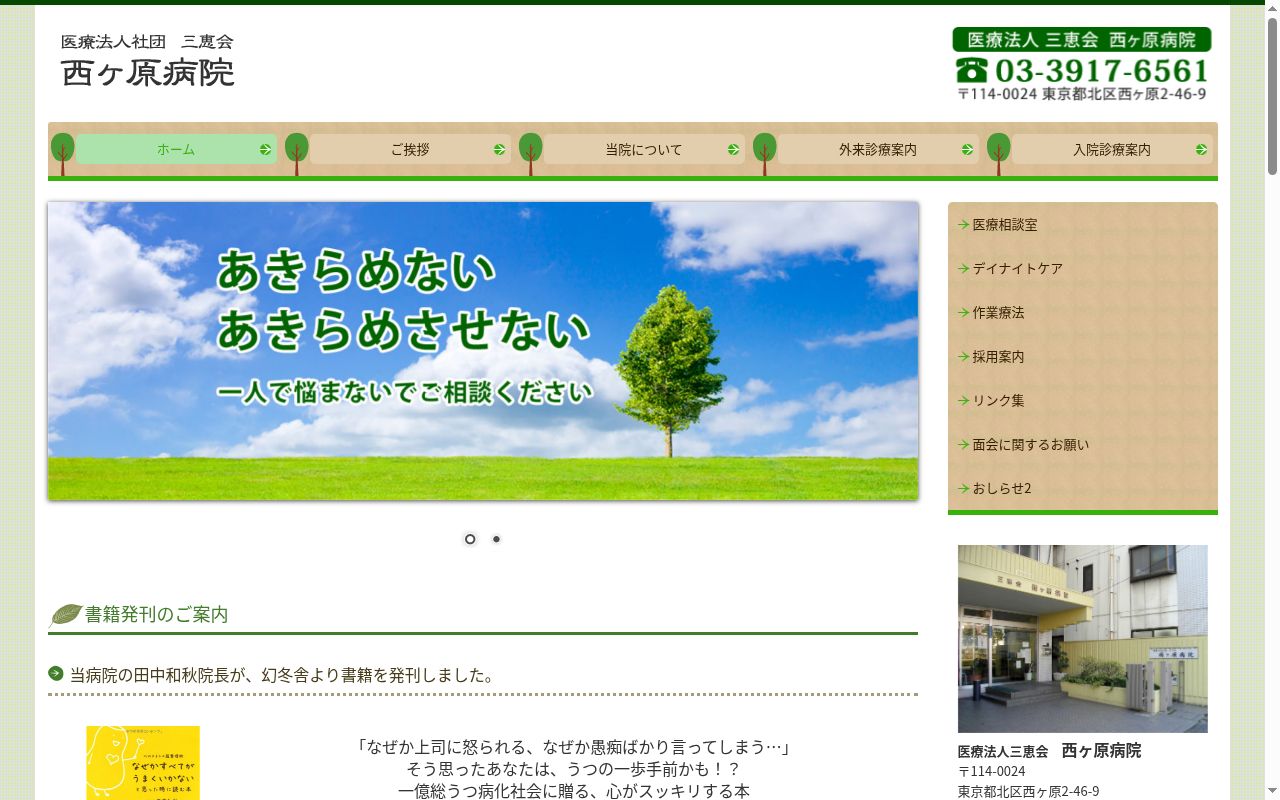Open the 作業療法 sidebar link
Viewport: 1280px width, 800px height.
[998, 313]
